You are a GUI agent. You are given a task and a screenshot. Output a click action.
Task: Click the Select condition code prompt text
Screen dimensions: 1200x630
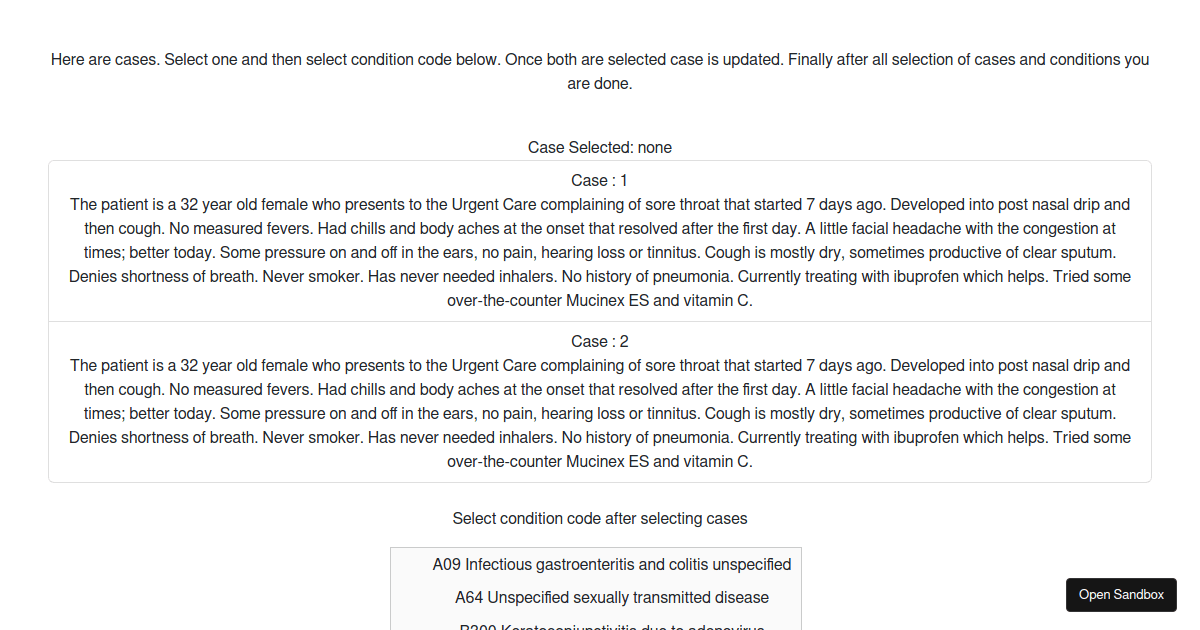point(600,518)
